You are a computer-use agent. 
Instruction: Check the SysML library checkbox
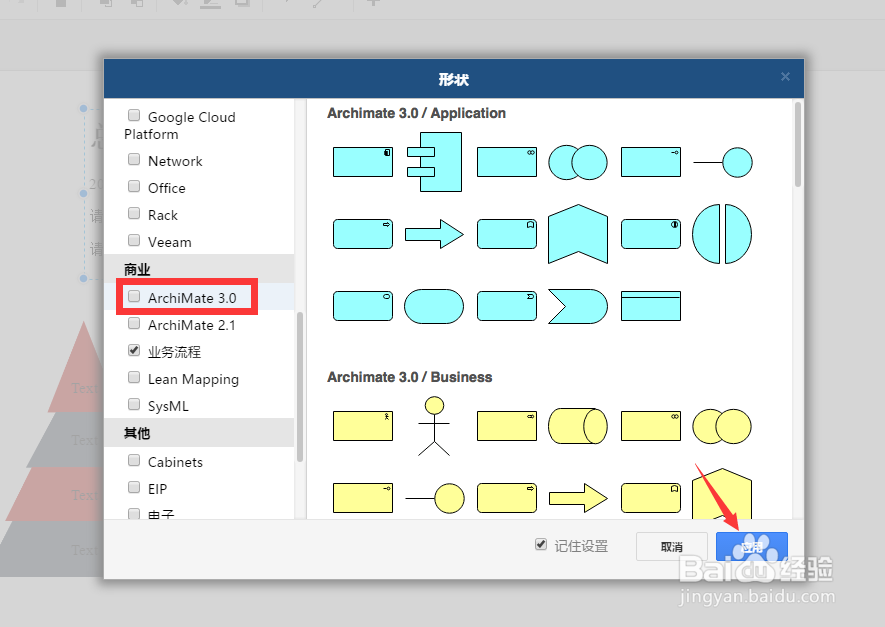tap(134, 405)
